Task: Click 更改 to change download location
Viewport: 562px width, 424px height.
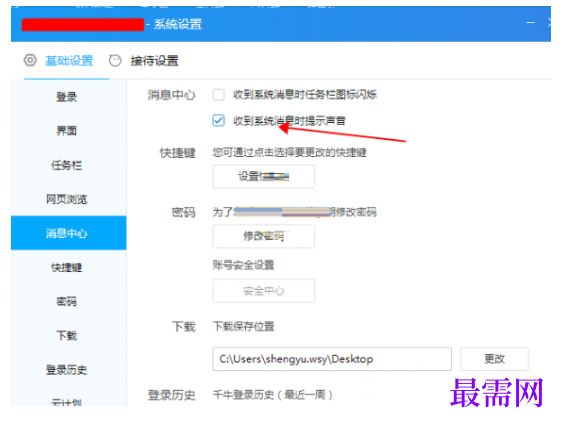Action: (x=494, y=359)
